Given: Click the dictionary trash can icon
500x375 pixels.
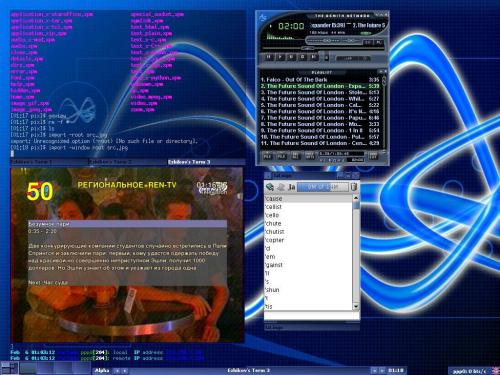Looking at the screenshot, I should [x=354, y=187].
